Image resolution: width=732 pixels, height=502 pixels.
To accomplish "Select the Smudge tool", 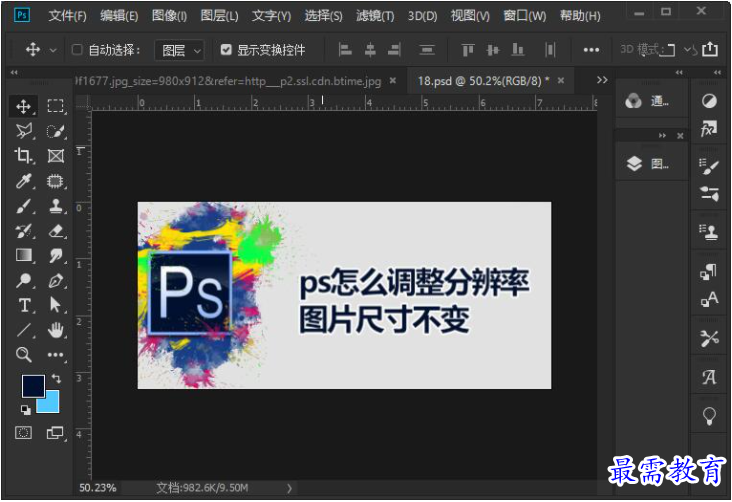I will tap(56, 255).
